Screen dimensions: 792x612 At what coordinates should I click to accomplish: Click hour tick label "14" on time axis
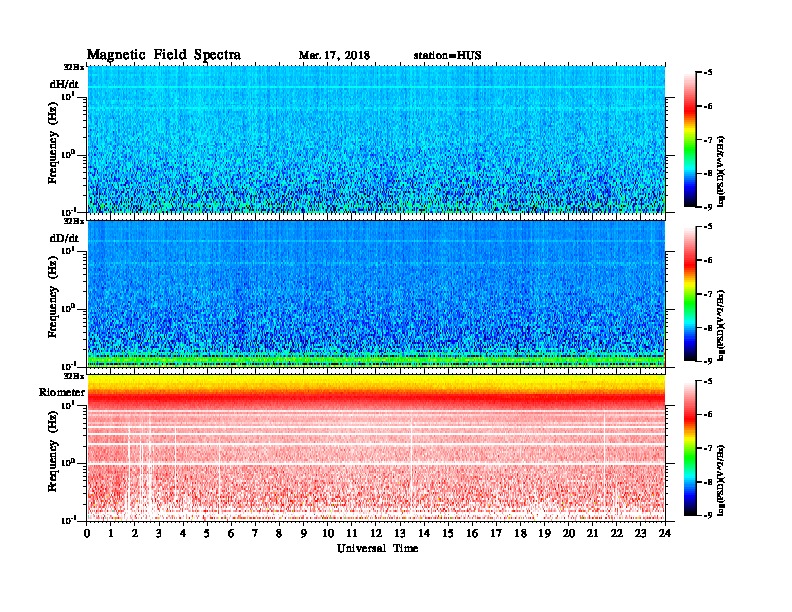tap(424, 533)
